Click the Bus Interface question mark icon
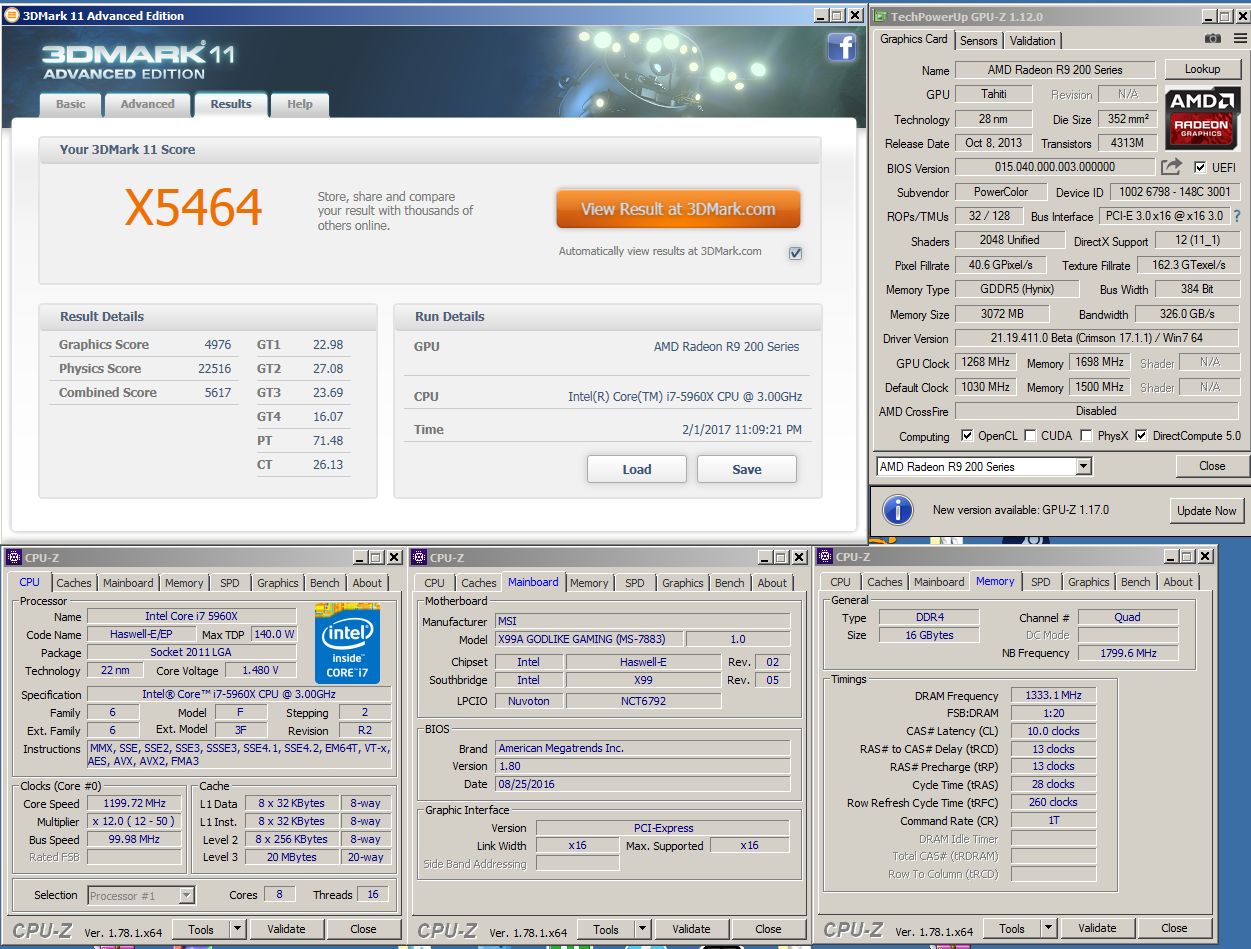 click(x=1237, y=216)
